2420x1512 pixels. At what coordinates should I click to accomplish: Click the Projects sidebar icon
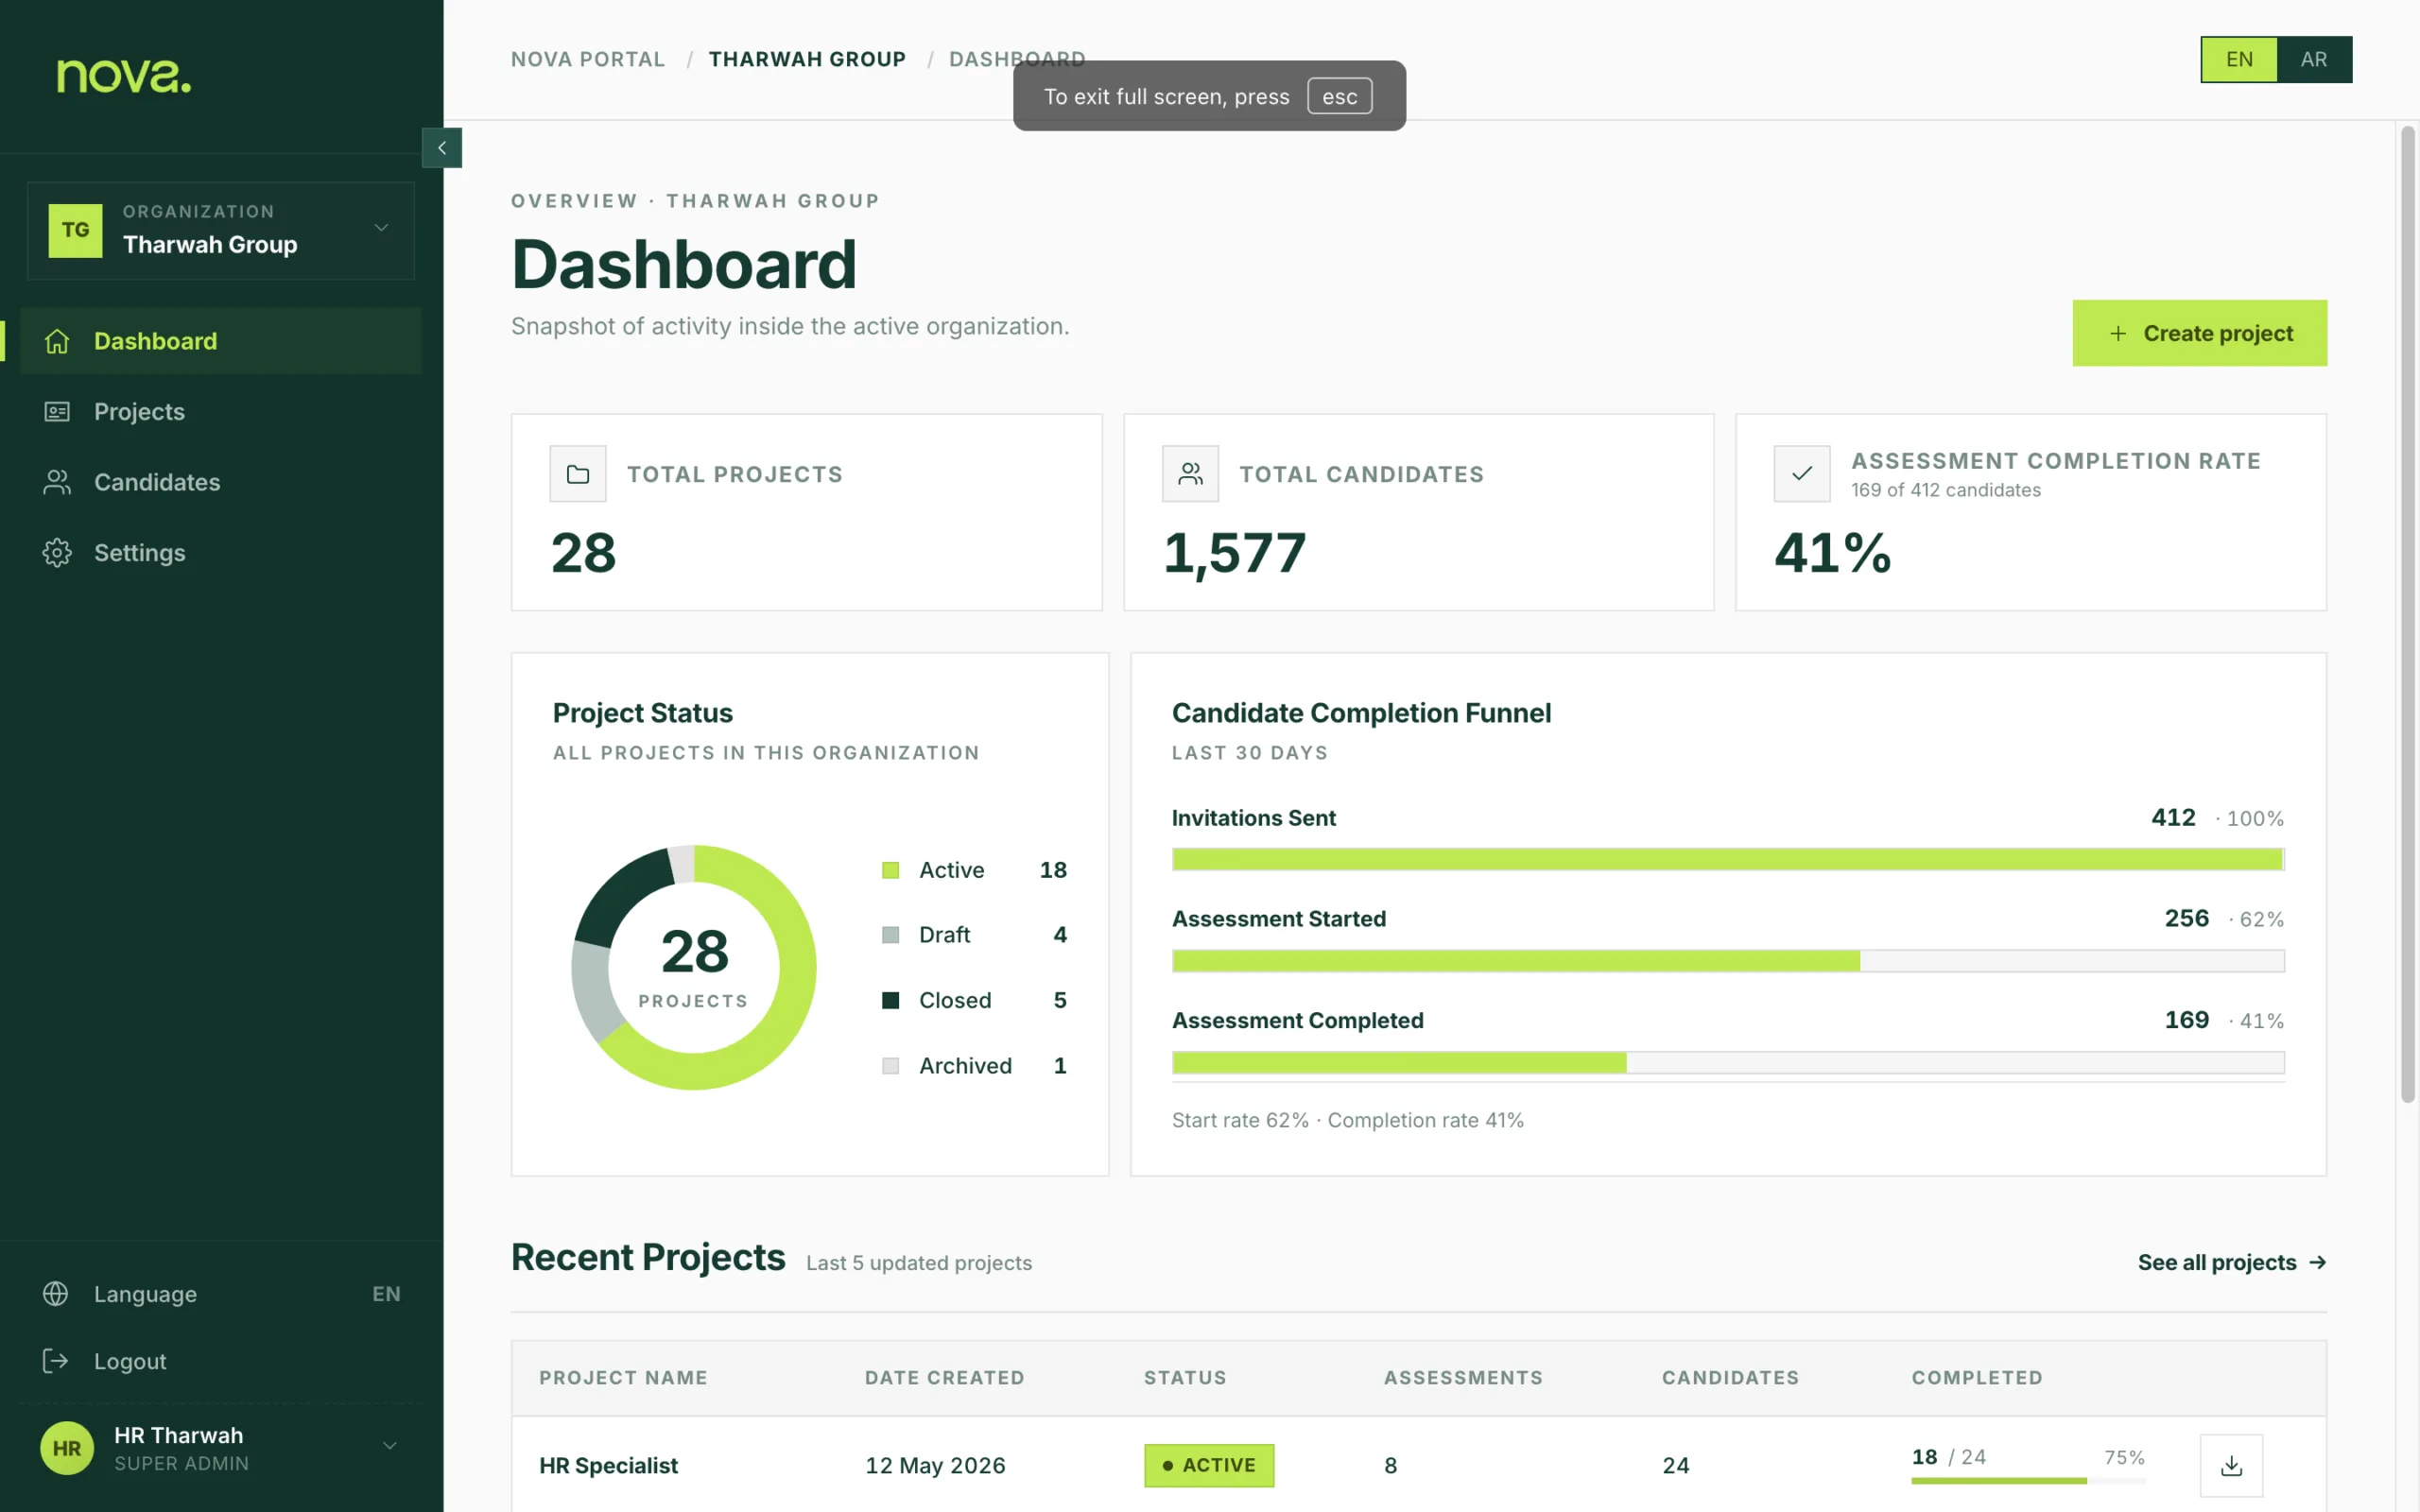[x=57, y=411]
